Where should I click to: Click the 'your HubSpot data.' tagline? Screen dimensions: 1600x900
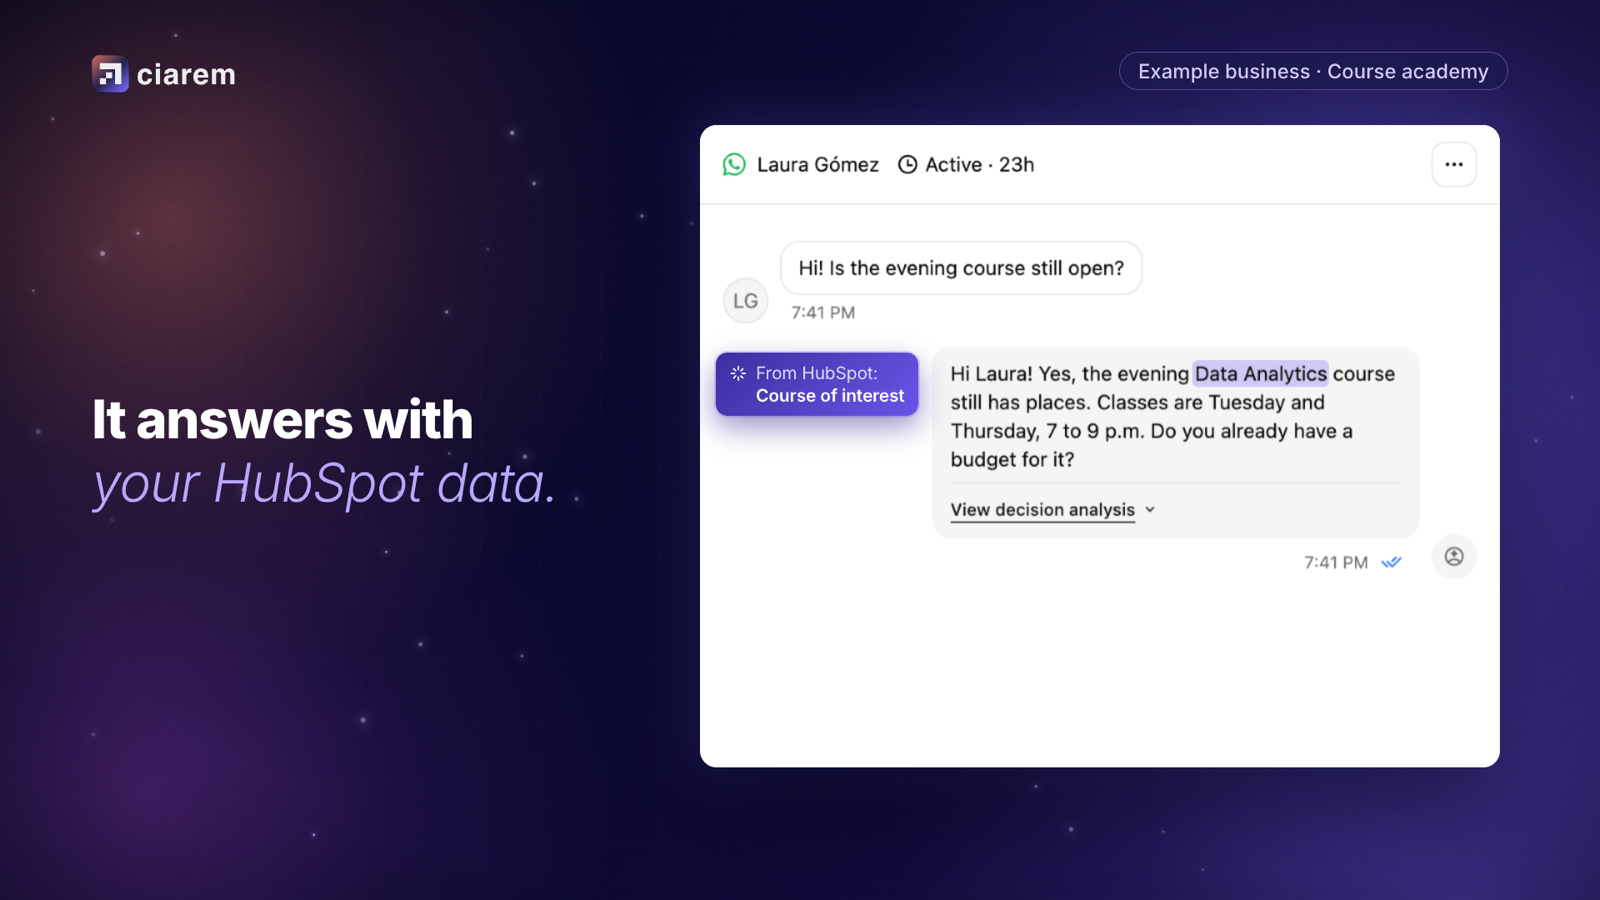click(x=324, y=483)
